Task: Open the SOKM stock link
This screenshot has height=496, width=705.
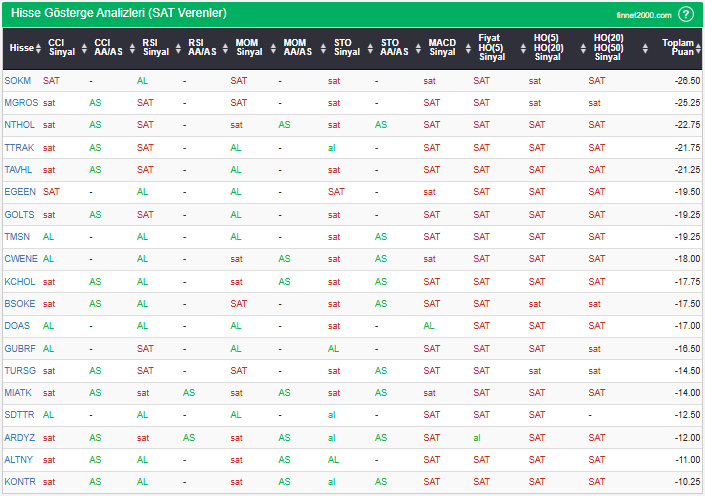Action: click(17, 80)
